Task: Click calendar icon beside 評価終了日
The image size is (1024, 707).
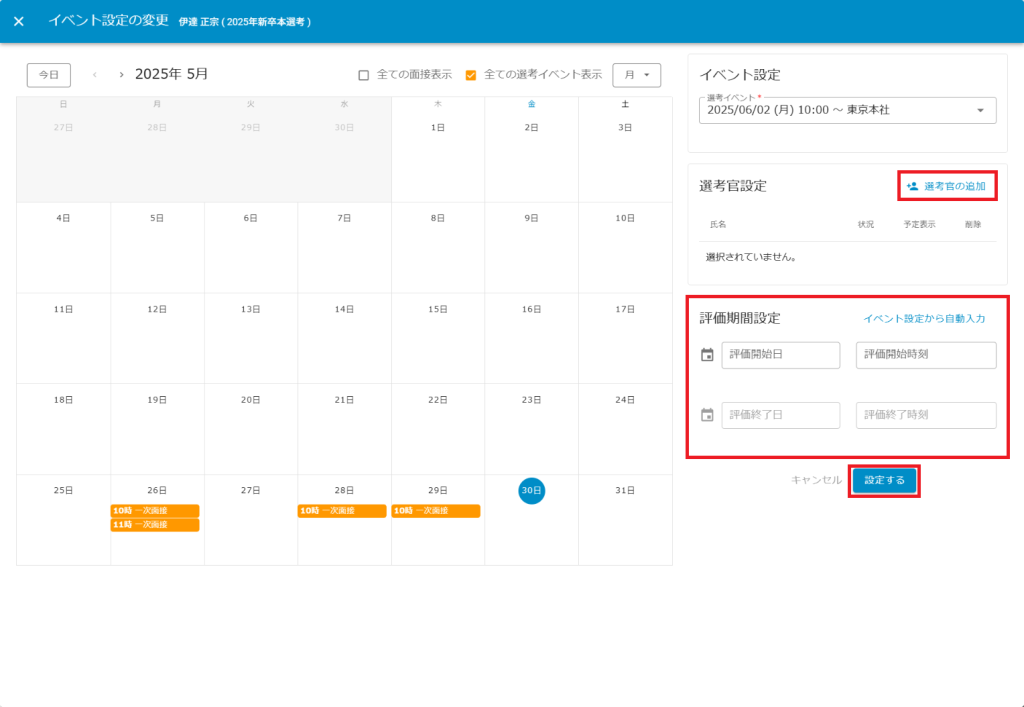Action: (x=707, y=415)
